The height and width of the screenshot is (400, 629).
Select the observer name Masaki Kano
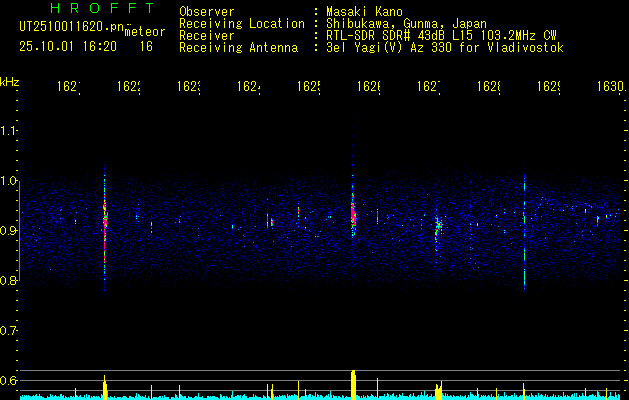[364, 12]
